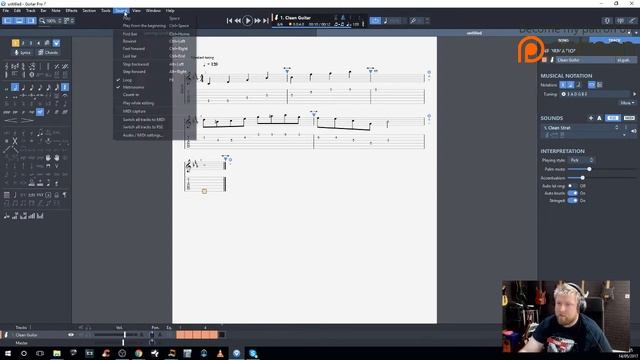The height and width of the screenshot is (360, 640).
Task: Click the tempo display in the LCD
Action: pos(353,24)
